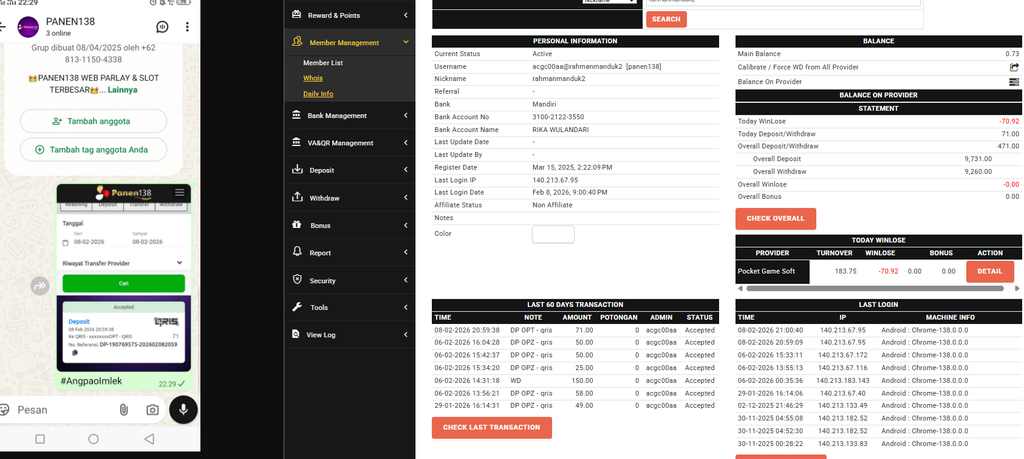Open Member List submenu item

click(x=323, y=63)
